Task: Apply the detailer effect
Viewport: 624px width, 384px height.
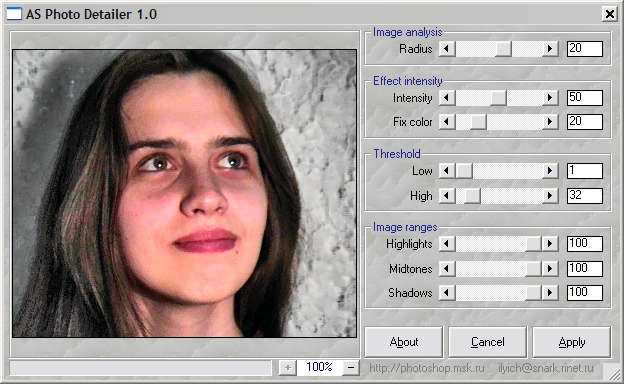Action: [571, 342]
